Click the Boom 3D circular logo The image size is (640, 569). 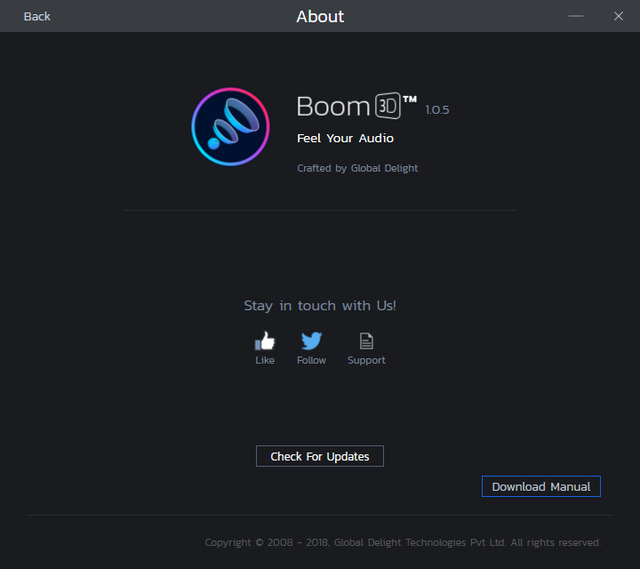click(231, 126)
